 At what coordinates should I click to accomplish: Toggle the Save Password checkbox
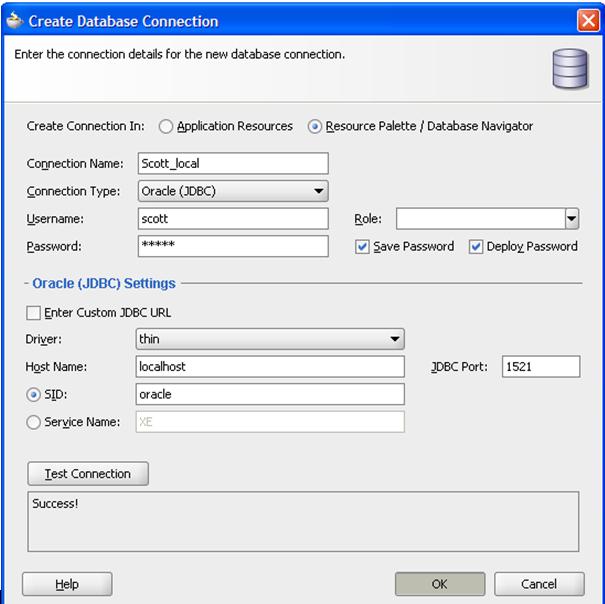362,247
